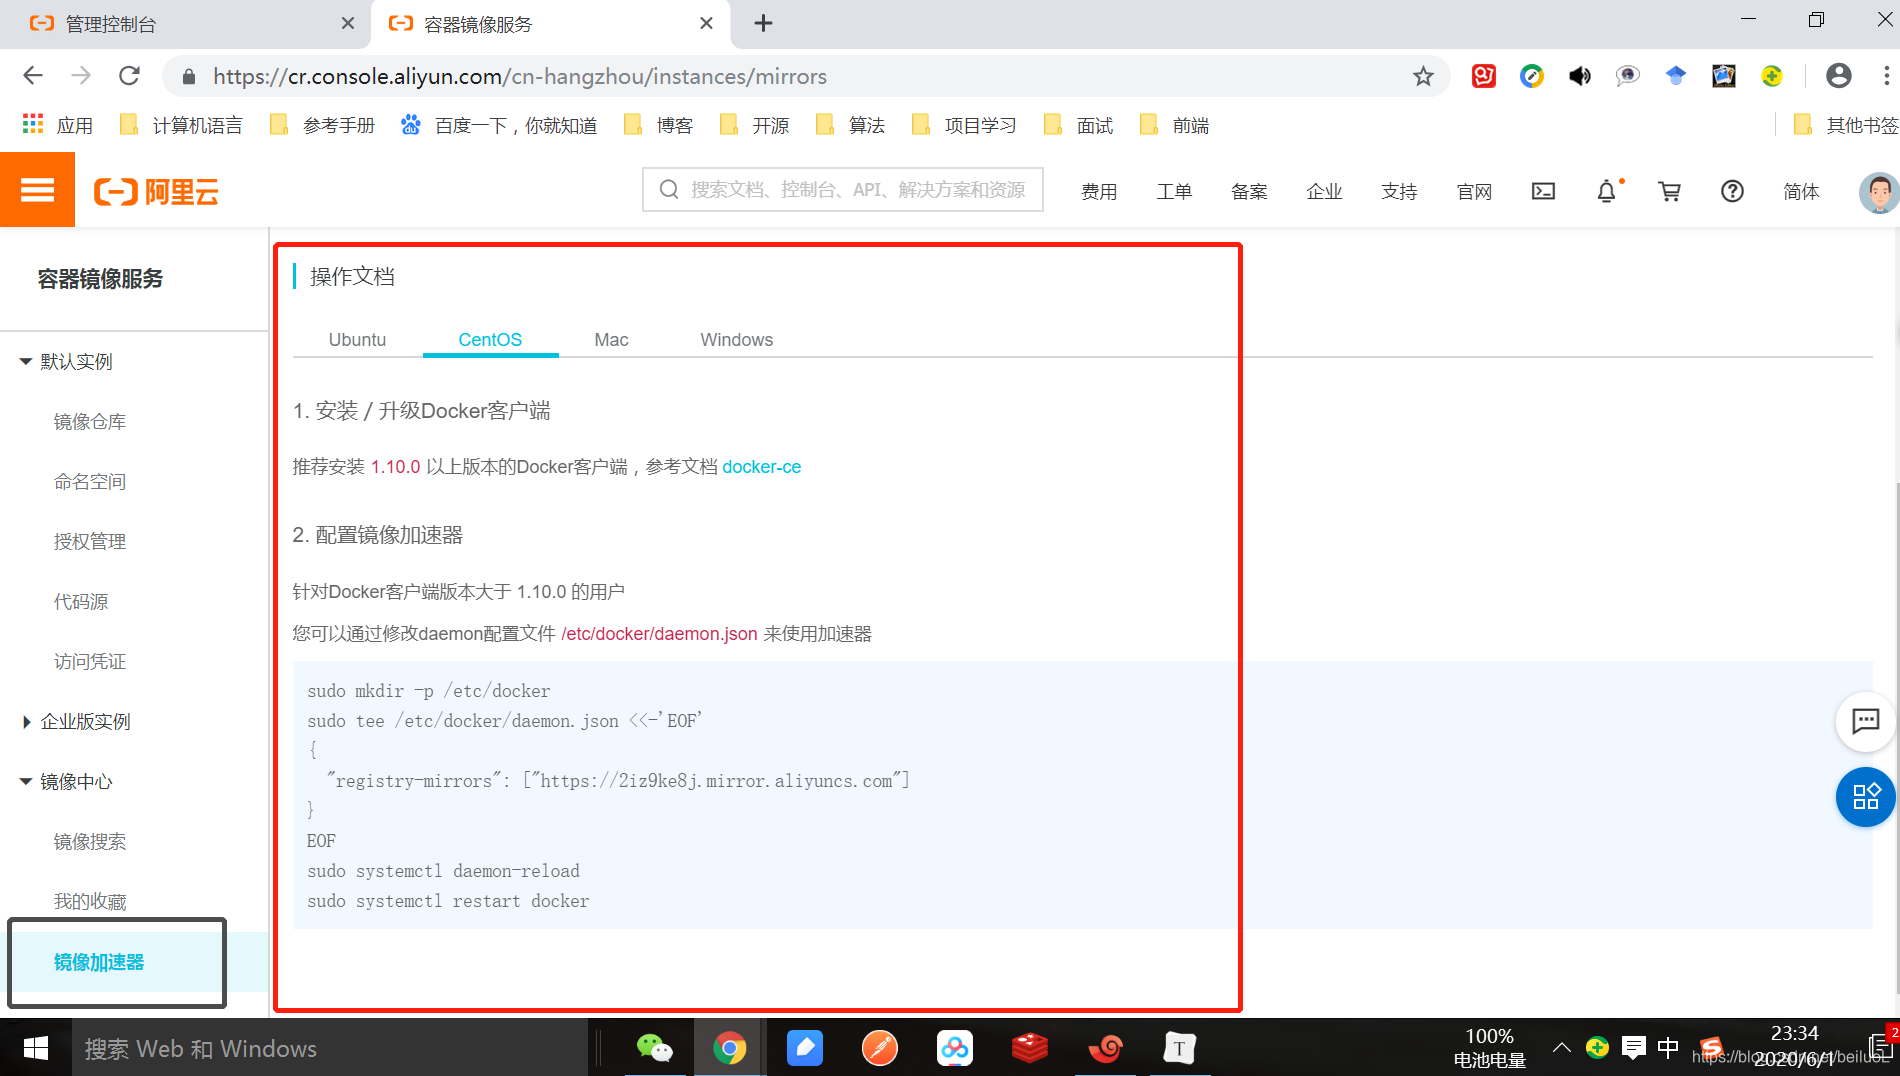1900x1076 pixels.
Task: Open Typora from the taskbar
Action: coord(1180,1047)
